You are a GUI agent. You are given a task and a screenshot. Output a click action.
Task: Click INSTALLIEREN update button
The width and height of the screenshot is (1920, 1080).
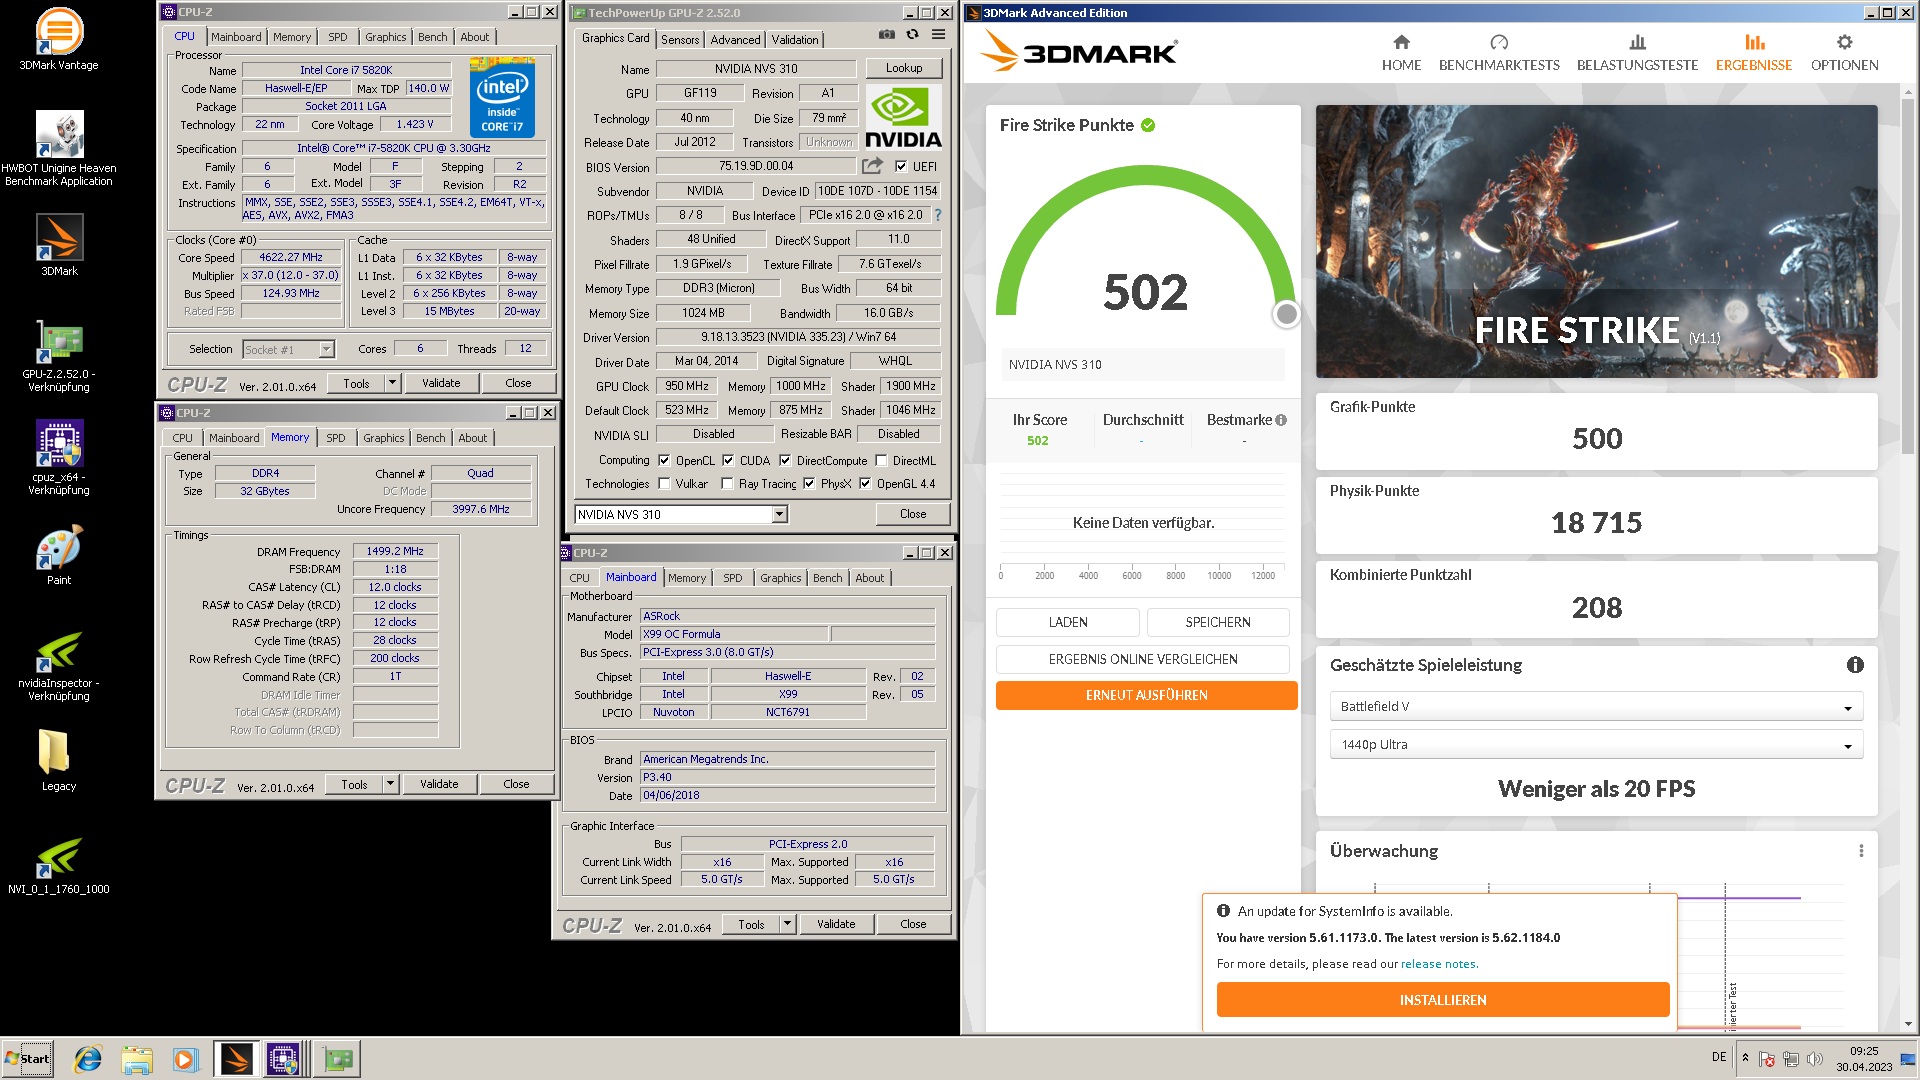[x=1442, y=1000]
